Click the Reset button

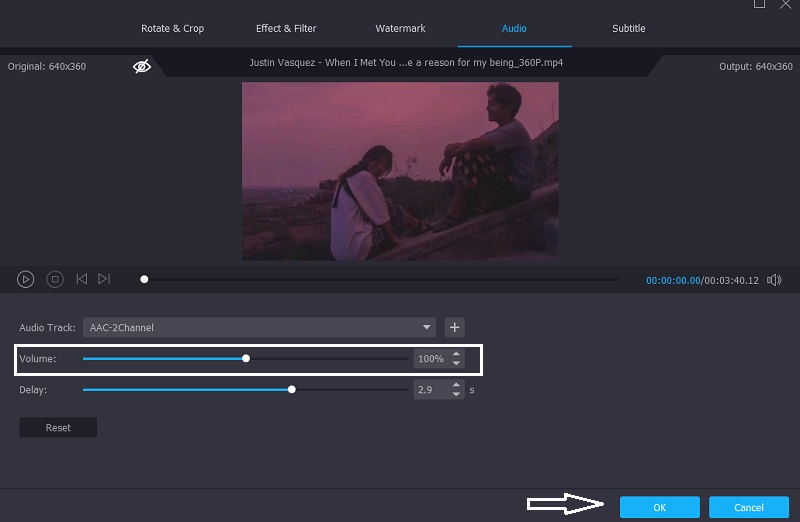pyautogui.click(x=58, y=428)
